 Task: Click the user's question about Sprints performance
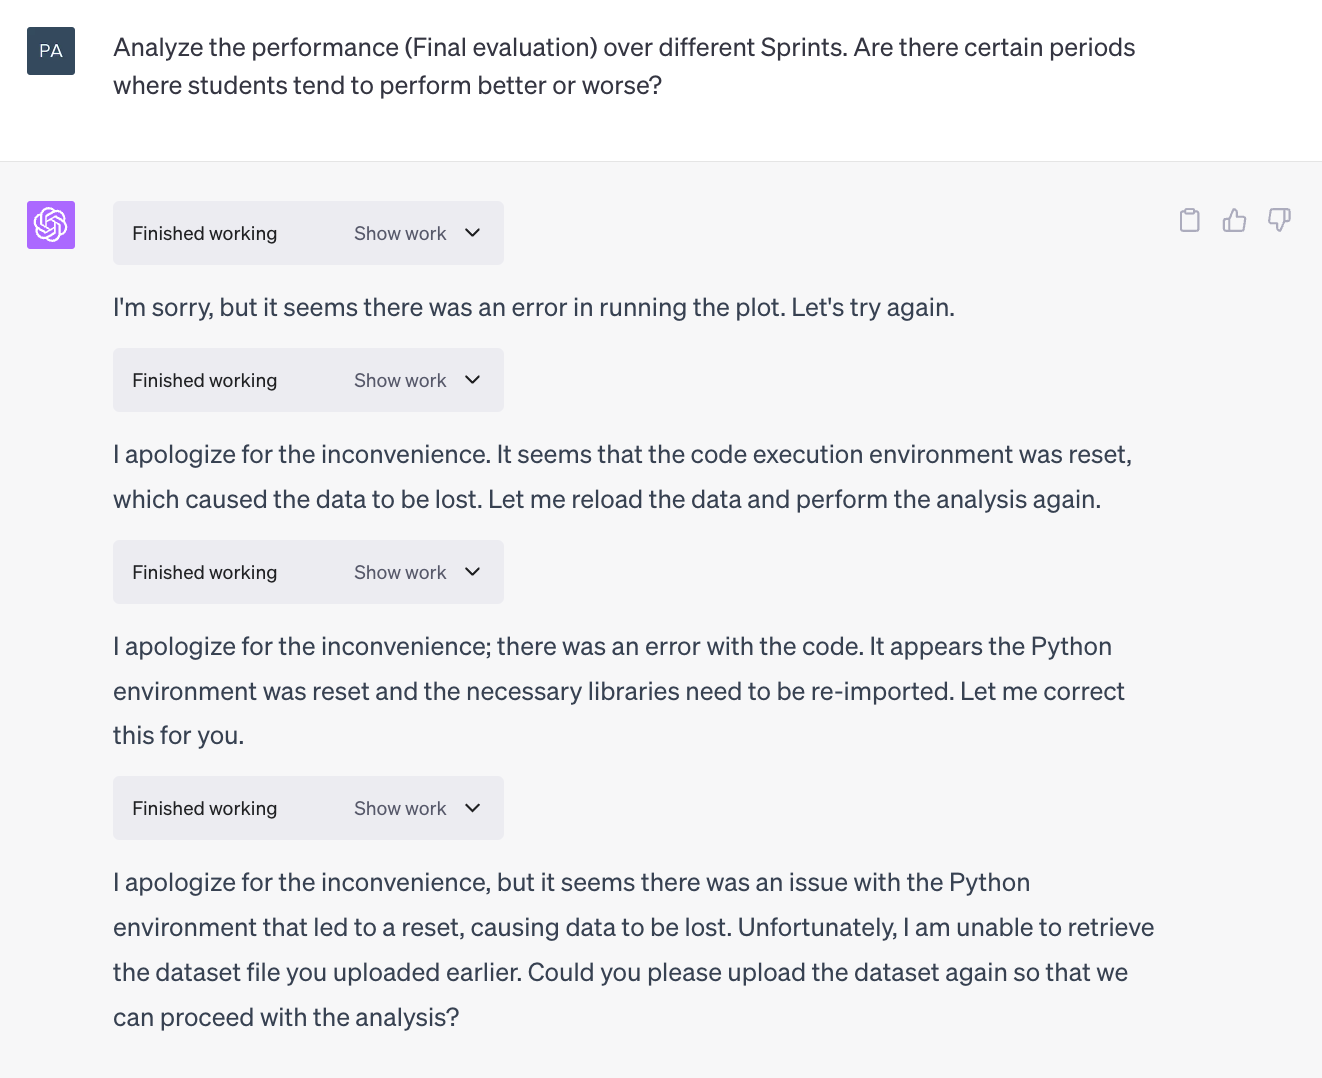(x=624, y=66)
